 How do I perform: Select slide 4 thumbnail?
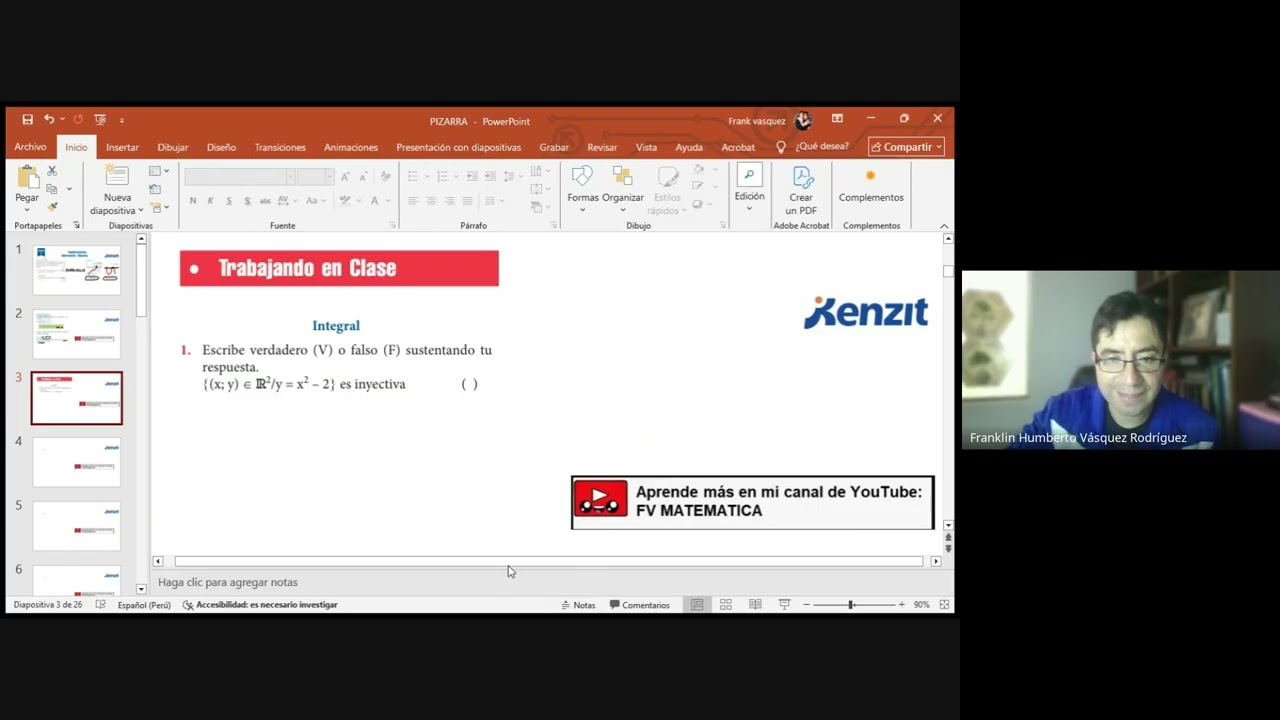click(77, 462)
